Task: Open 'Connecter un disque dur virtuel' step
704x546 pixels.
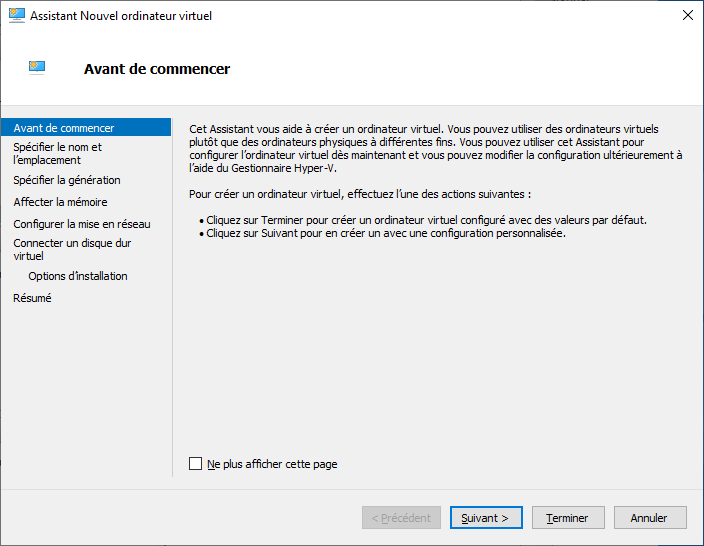Action: [72, 249]
